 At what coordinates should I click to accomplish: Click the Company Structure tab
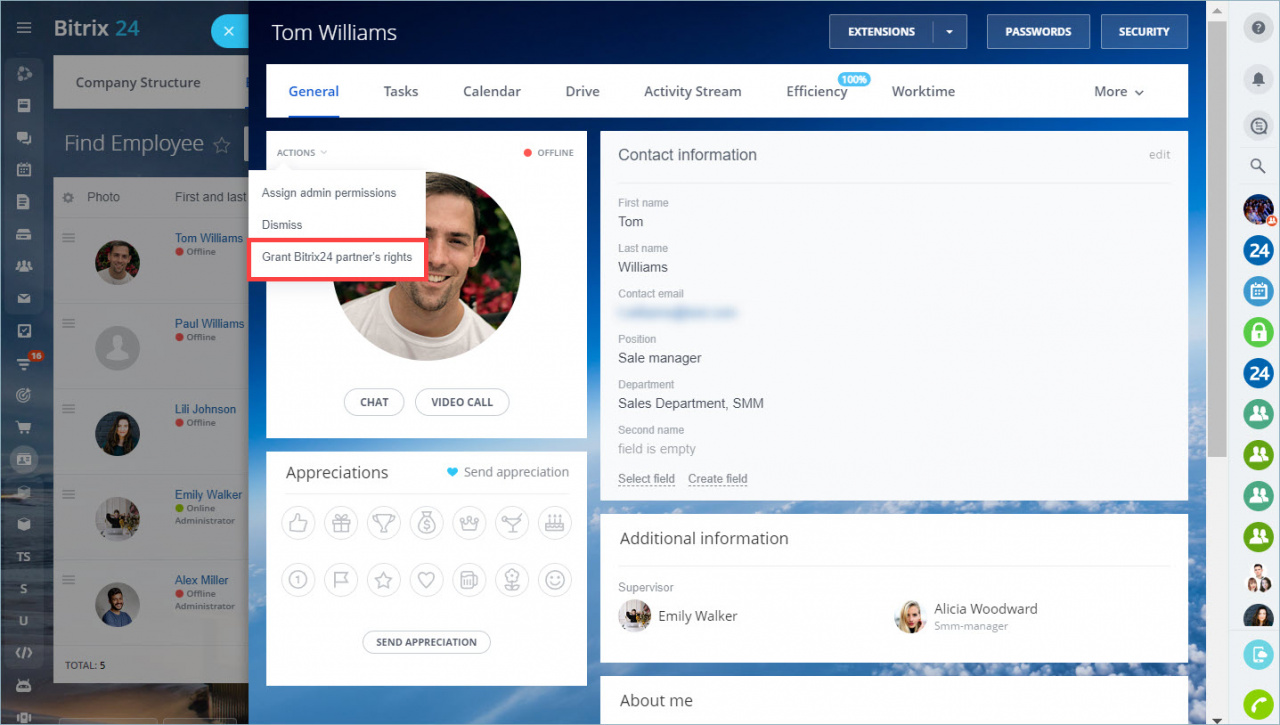(138, 83)
